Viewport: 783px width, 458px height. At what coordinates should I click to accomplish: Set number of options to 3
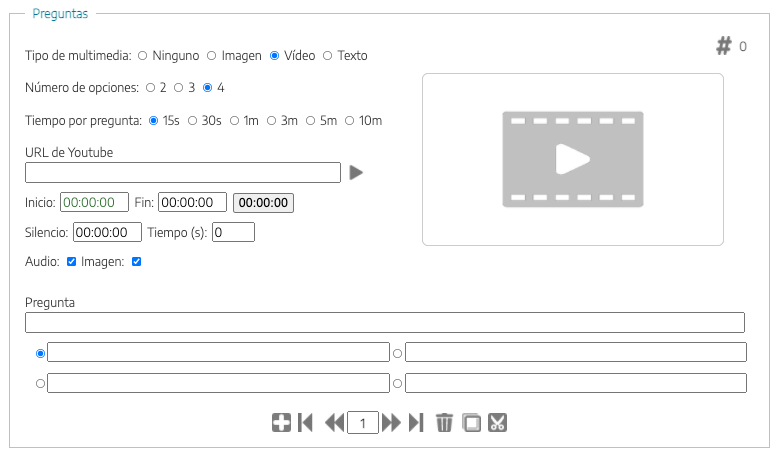[180, 88]
